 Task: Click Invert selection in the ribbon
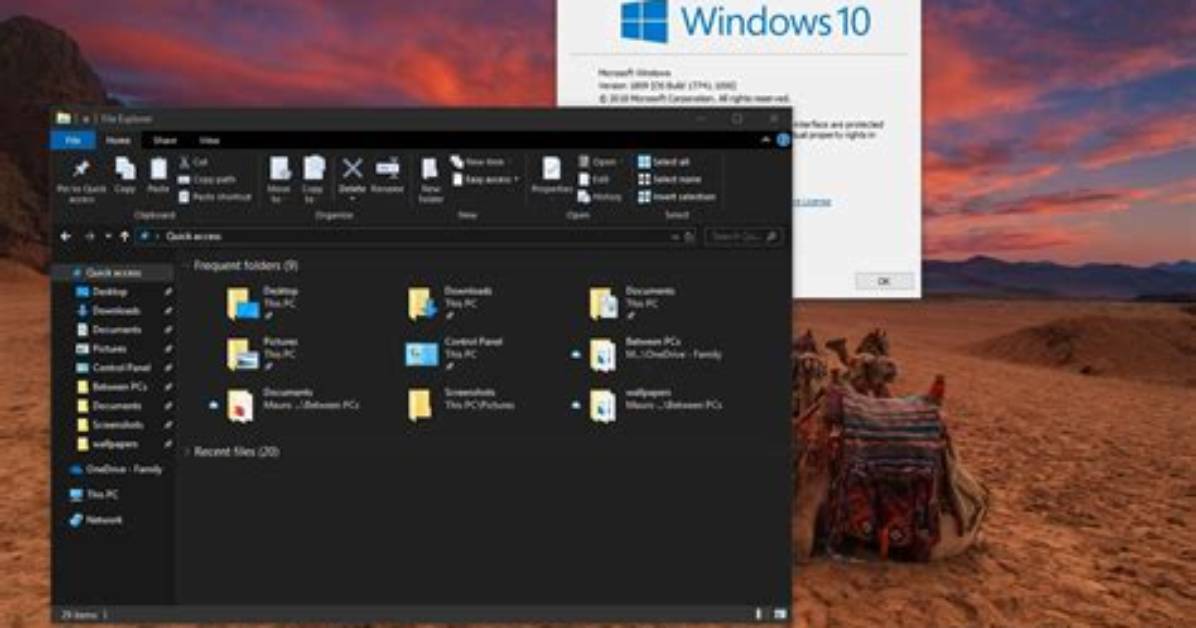(677, 197)
